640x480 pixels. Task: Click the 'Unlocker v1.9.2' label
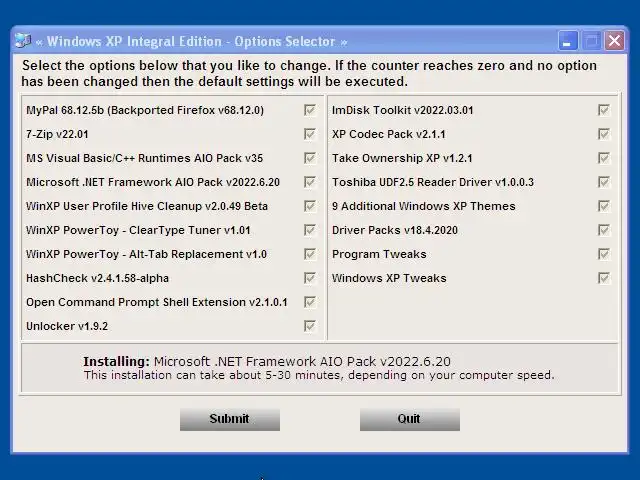click(x=67, y=327)
